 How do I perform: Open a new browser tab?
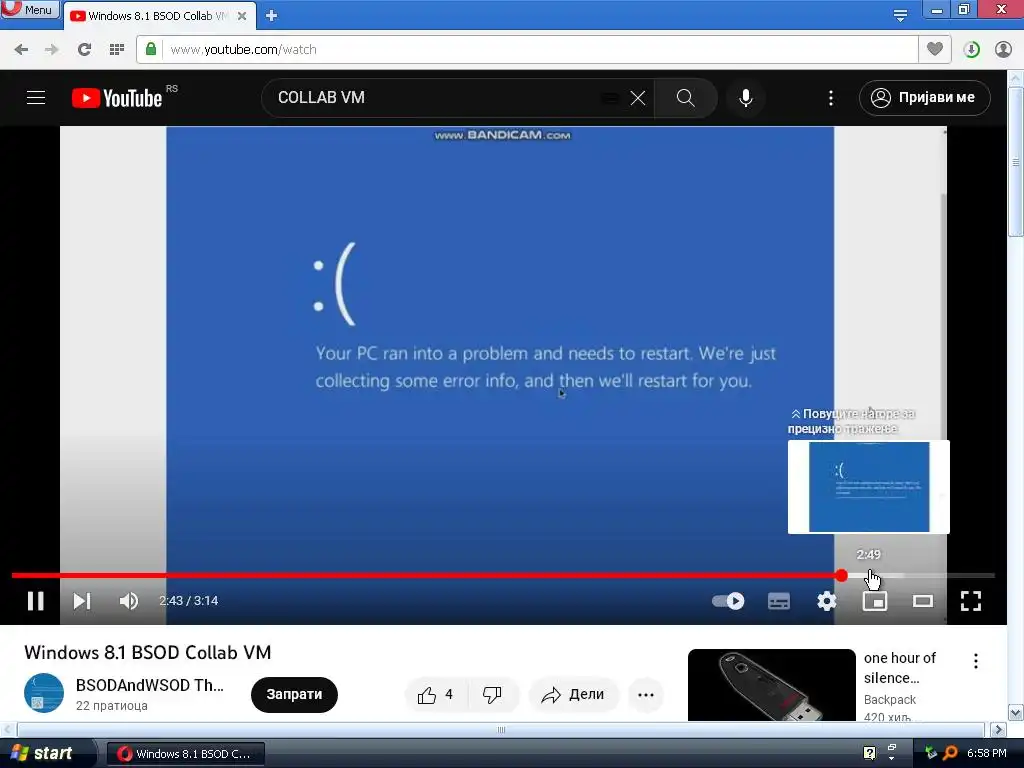point(271,16)
